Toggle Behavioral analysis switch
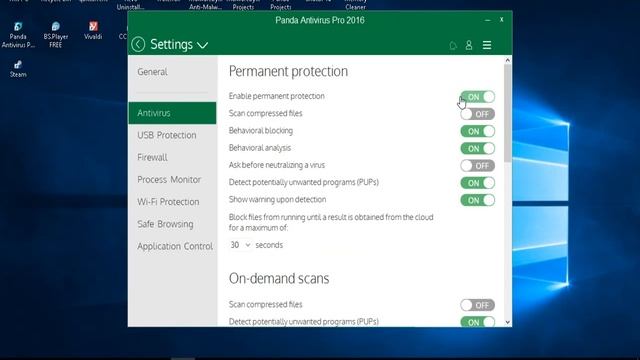This screenshot has height=360, width=640. pyautogui.click(x=478, y=148)
